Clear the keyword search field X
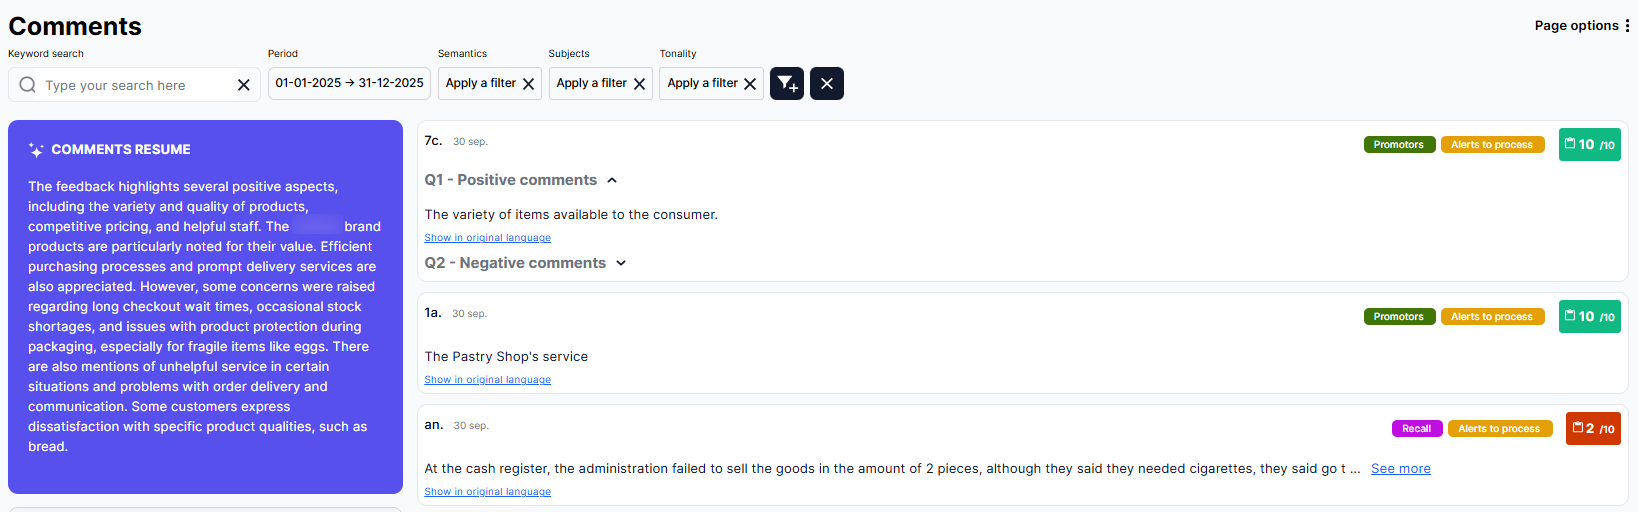The width and height of the screenshot is (1638, 512). coord(243,85)
